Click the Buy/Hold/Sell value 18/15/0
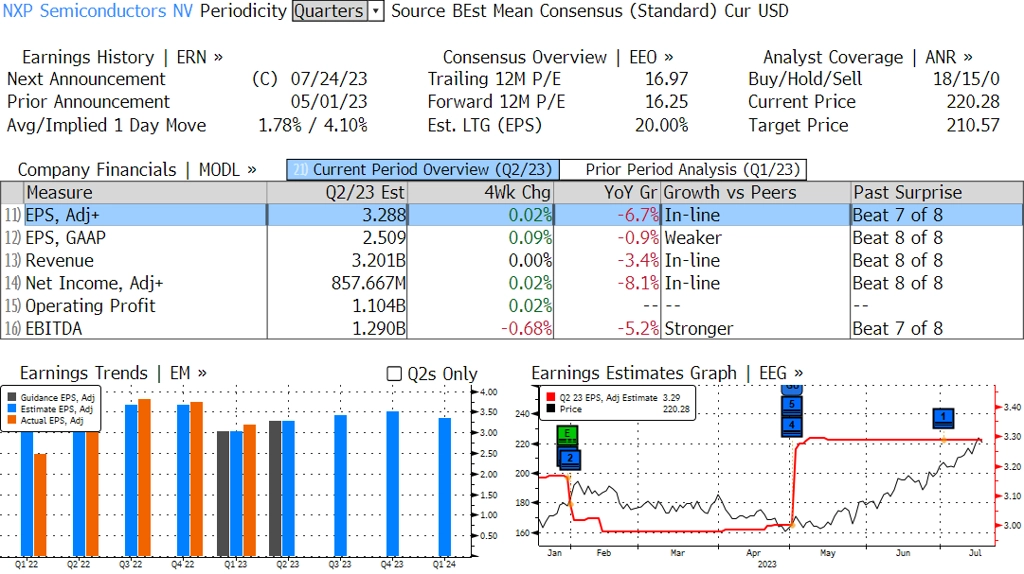1024x574 pixels. [966, 79]
